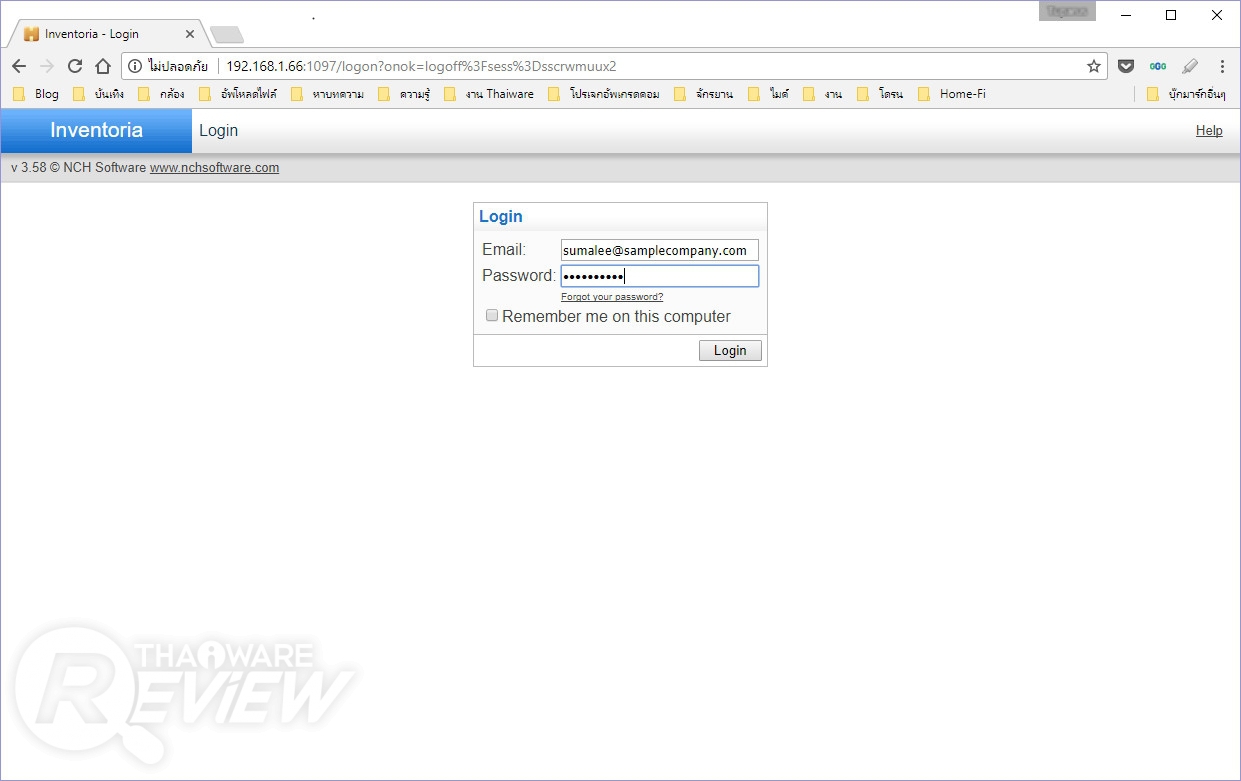The height and width of the screenshot is (781, 1241).
Task: Open the งาน Thaiware bookmark folder
Action: point(489,94)
